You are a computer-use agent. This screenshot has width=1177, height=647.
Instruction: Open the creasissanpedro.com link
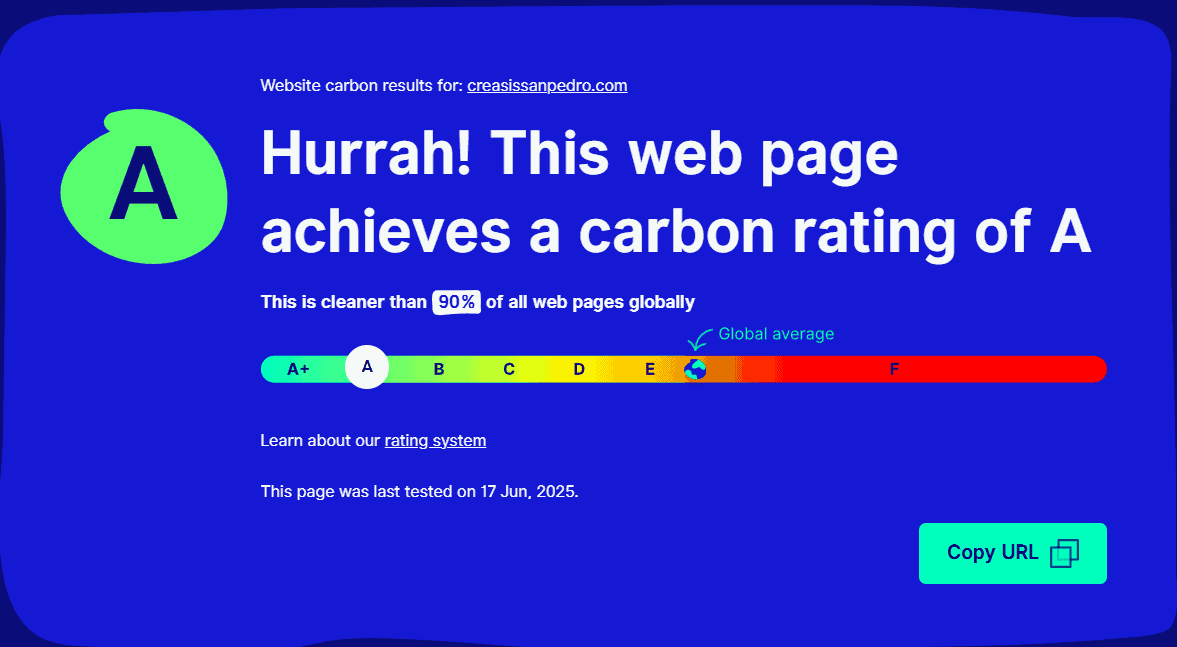pyautogui.click(x=547, y=86)
